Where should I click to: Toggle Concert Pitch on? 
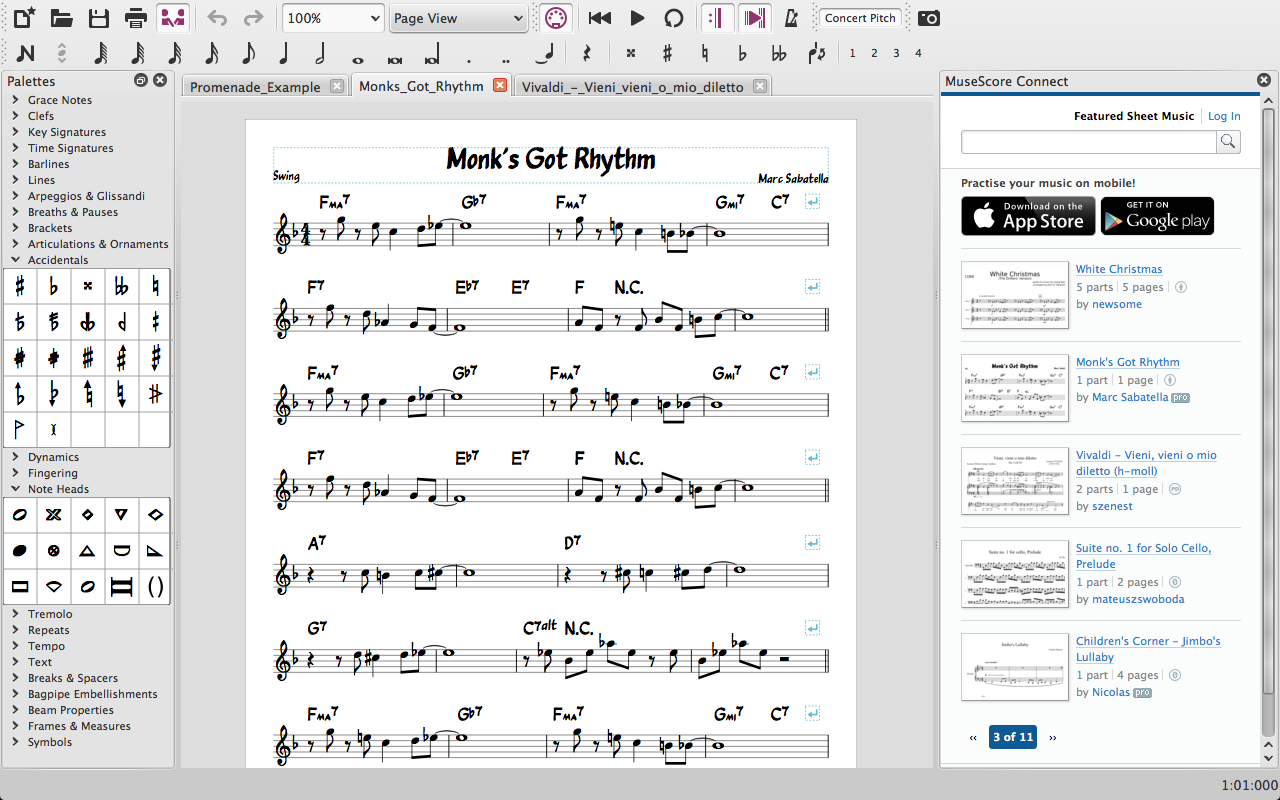pos(859,17)
